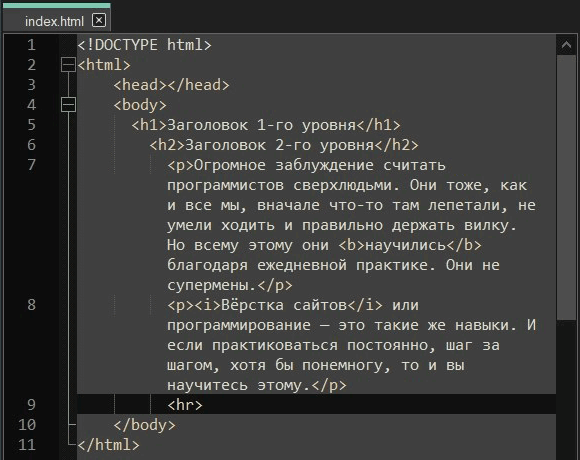The image size is (580, 460).
Task: Click line number 1 in gutter
Action: point(31,45)
